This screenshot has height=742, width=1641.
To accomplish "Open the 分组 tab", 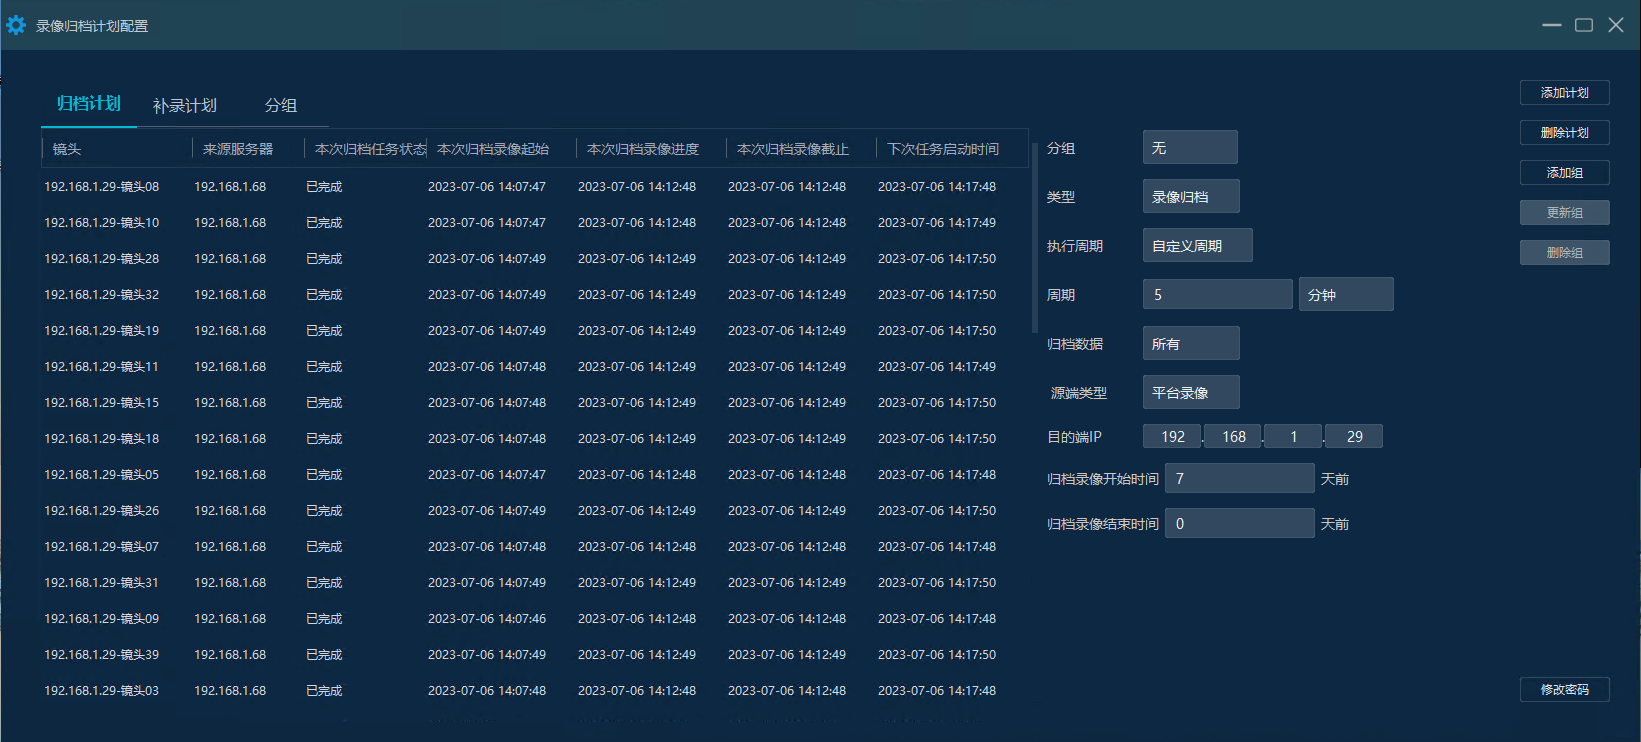I will click(281, 105).
